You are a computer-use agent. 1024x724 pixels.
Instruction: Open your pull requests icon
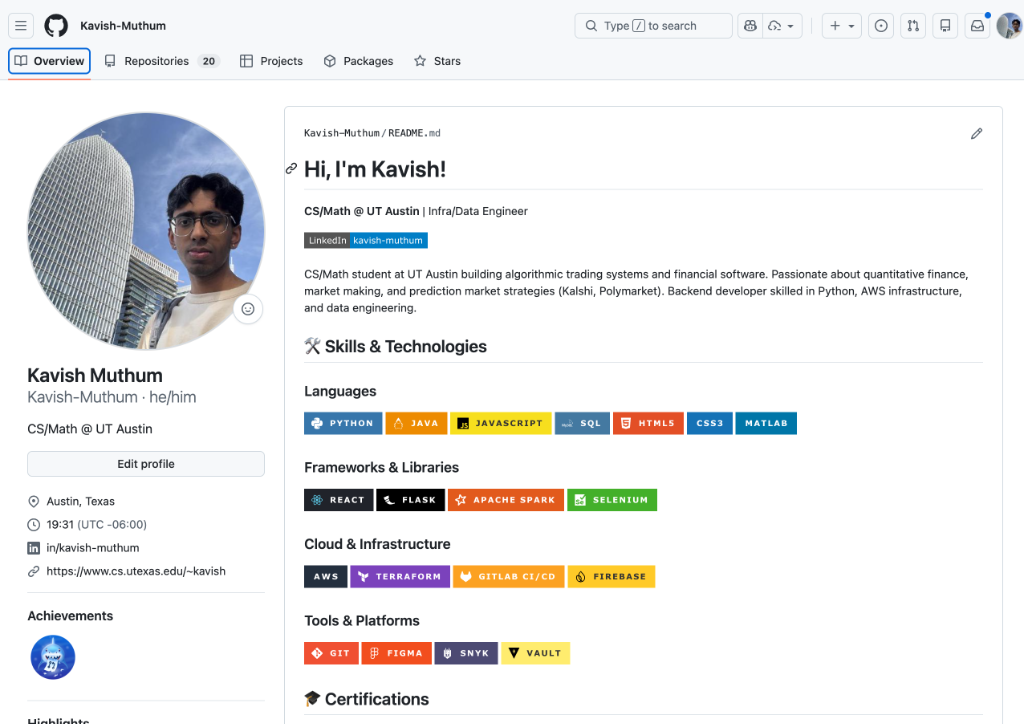[x=912, y=25]
